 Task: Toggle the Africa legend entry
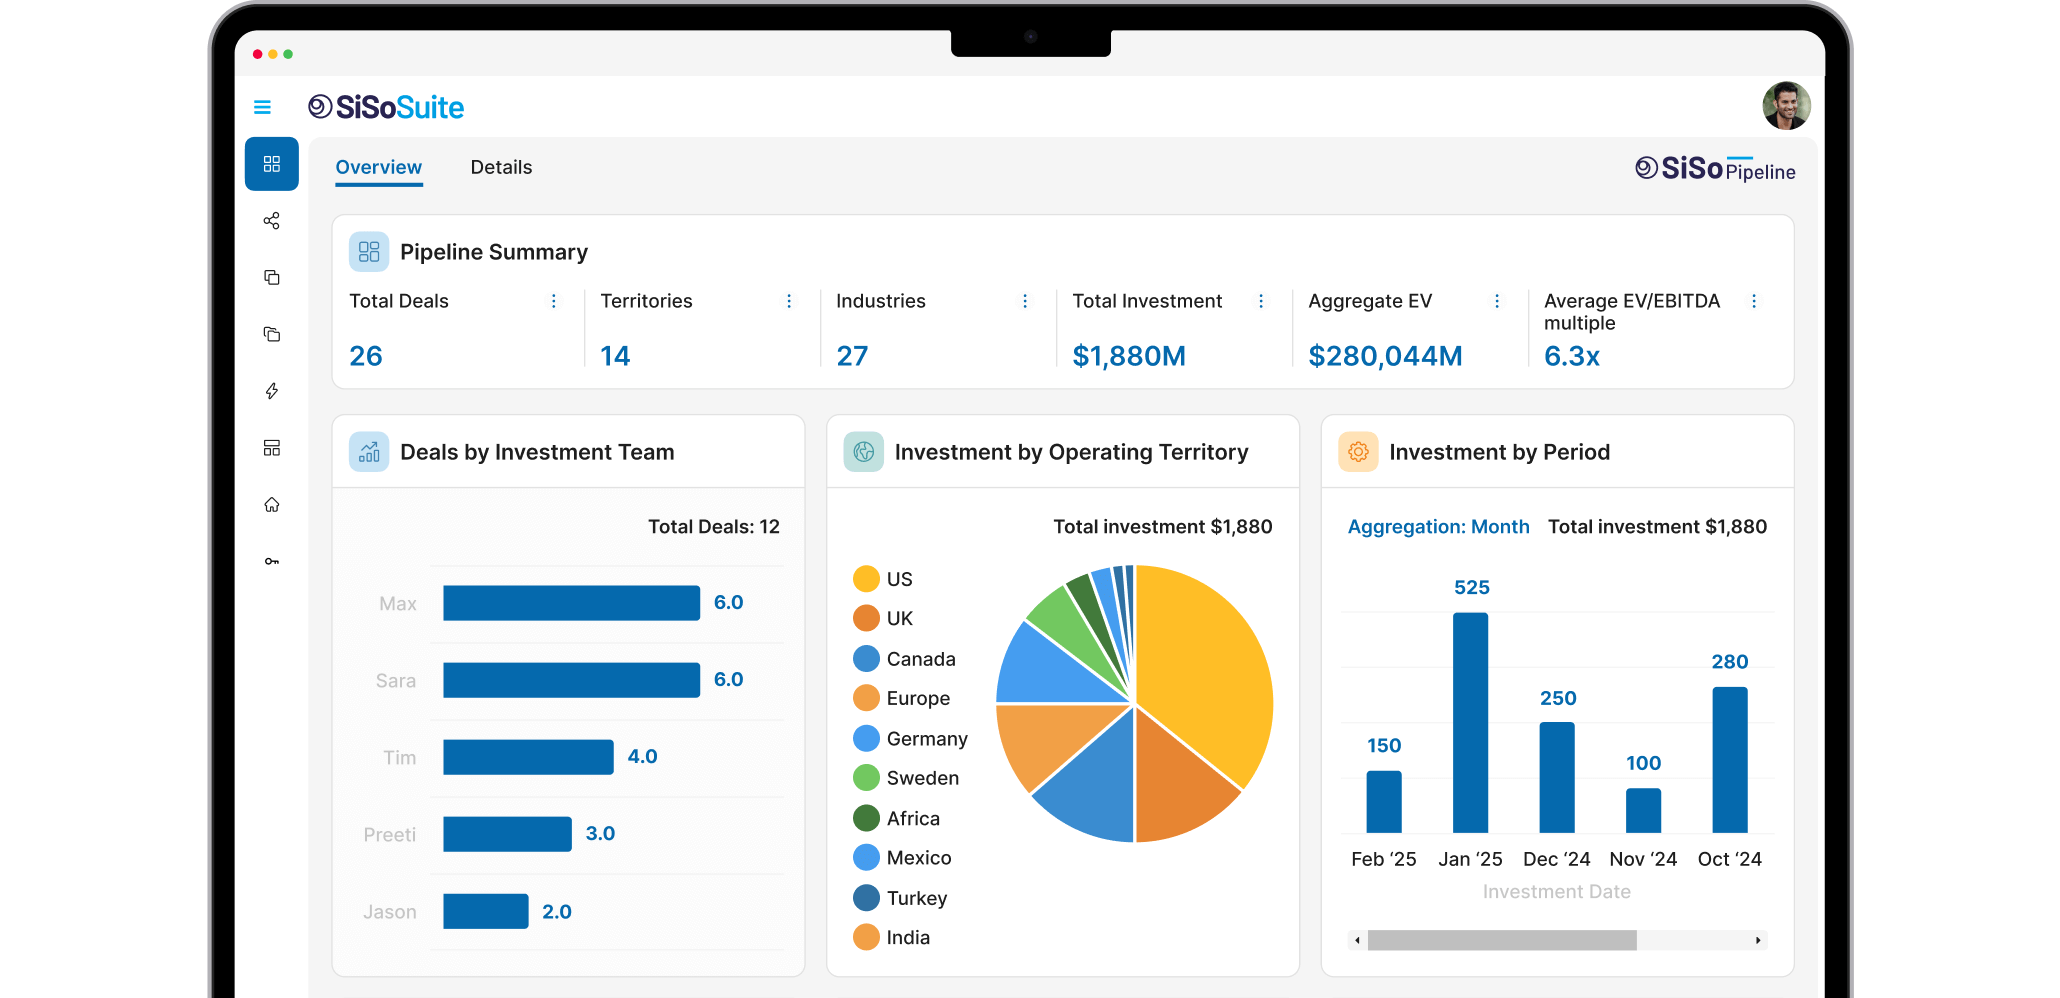click(x=897, y=818)
